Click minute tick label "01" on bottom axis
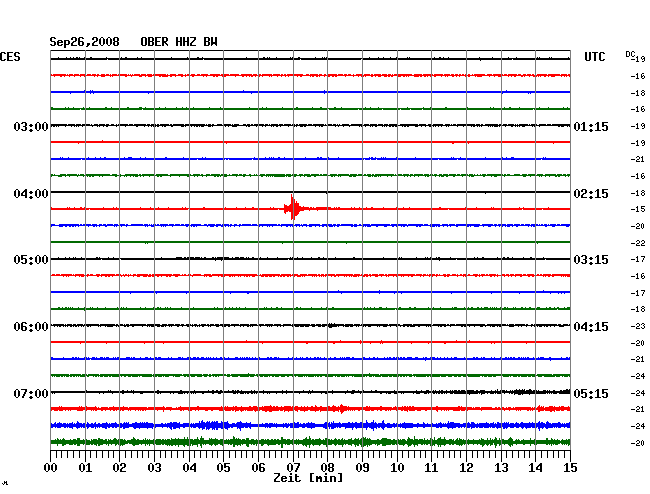The height and width of the screenshot is (494, 650). pos(85,468)
